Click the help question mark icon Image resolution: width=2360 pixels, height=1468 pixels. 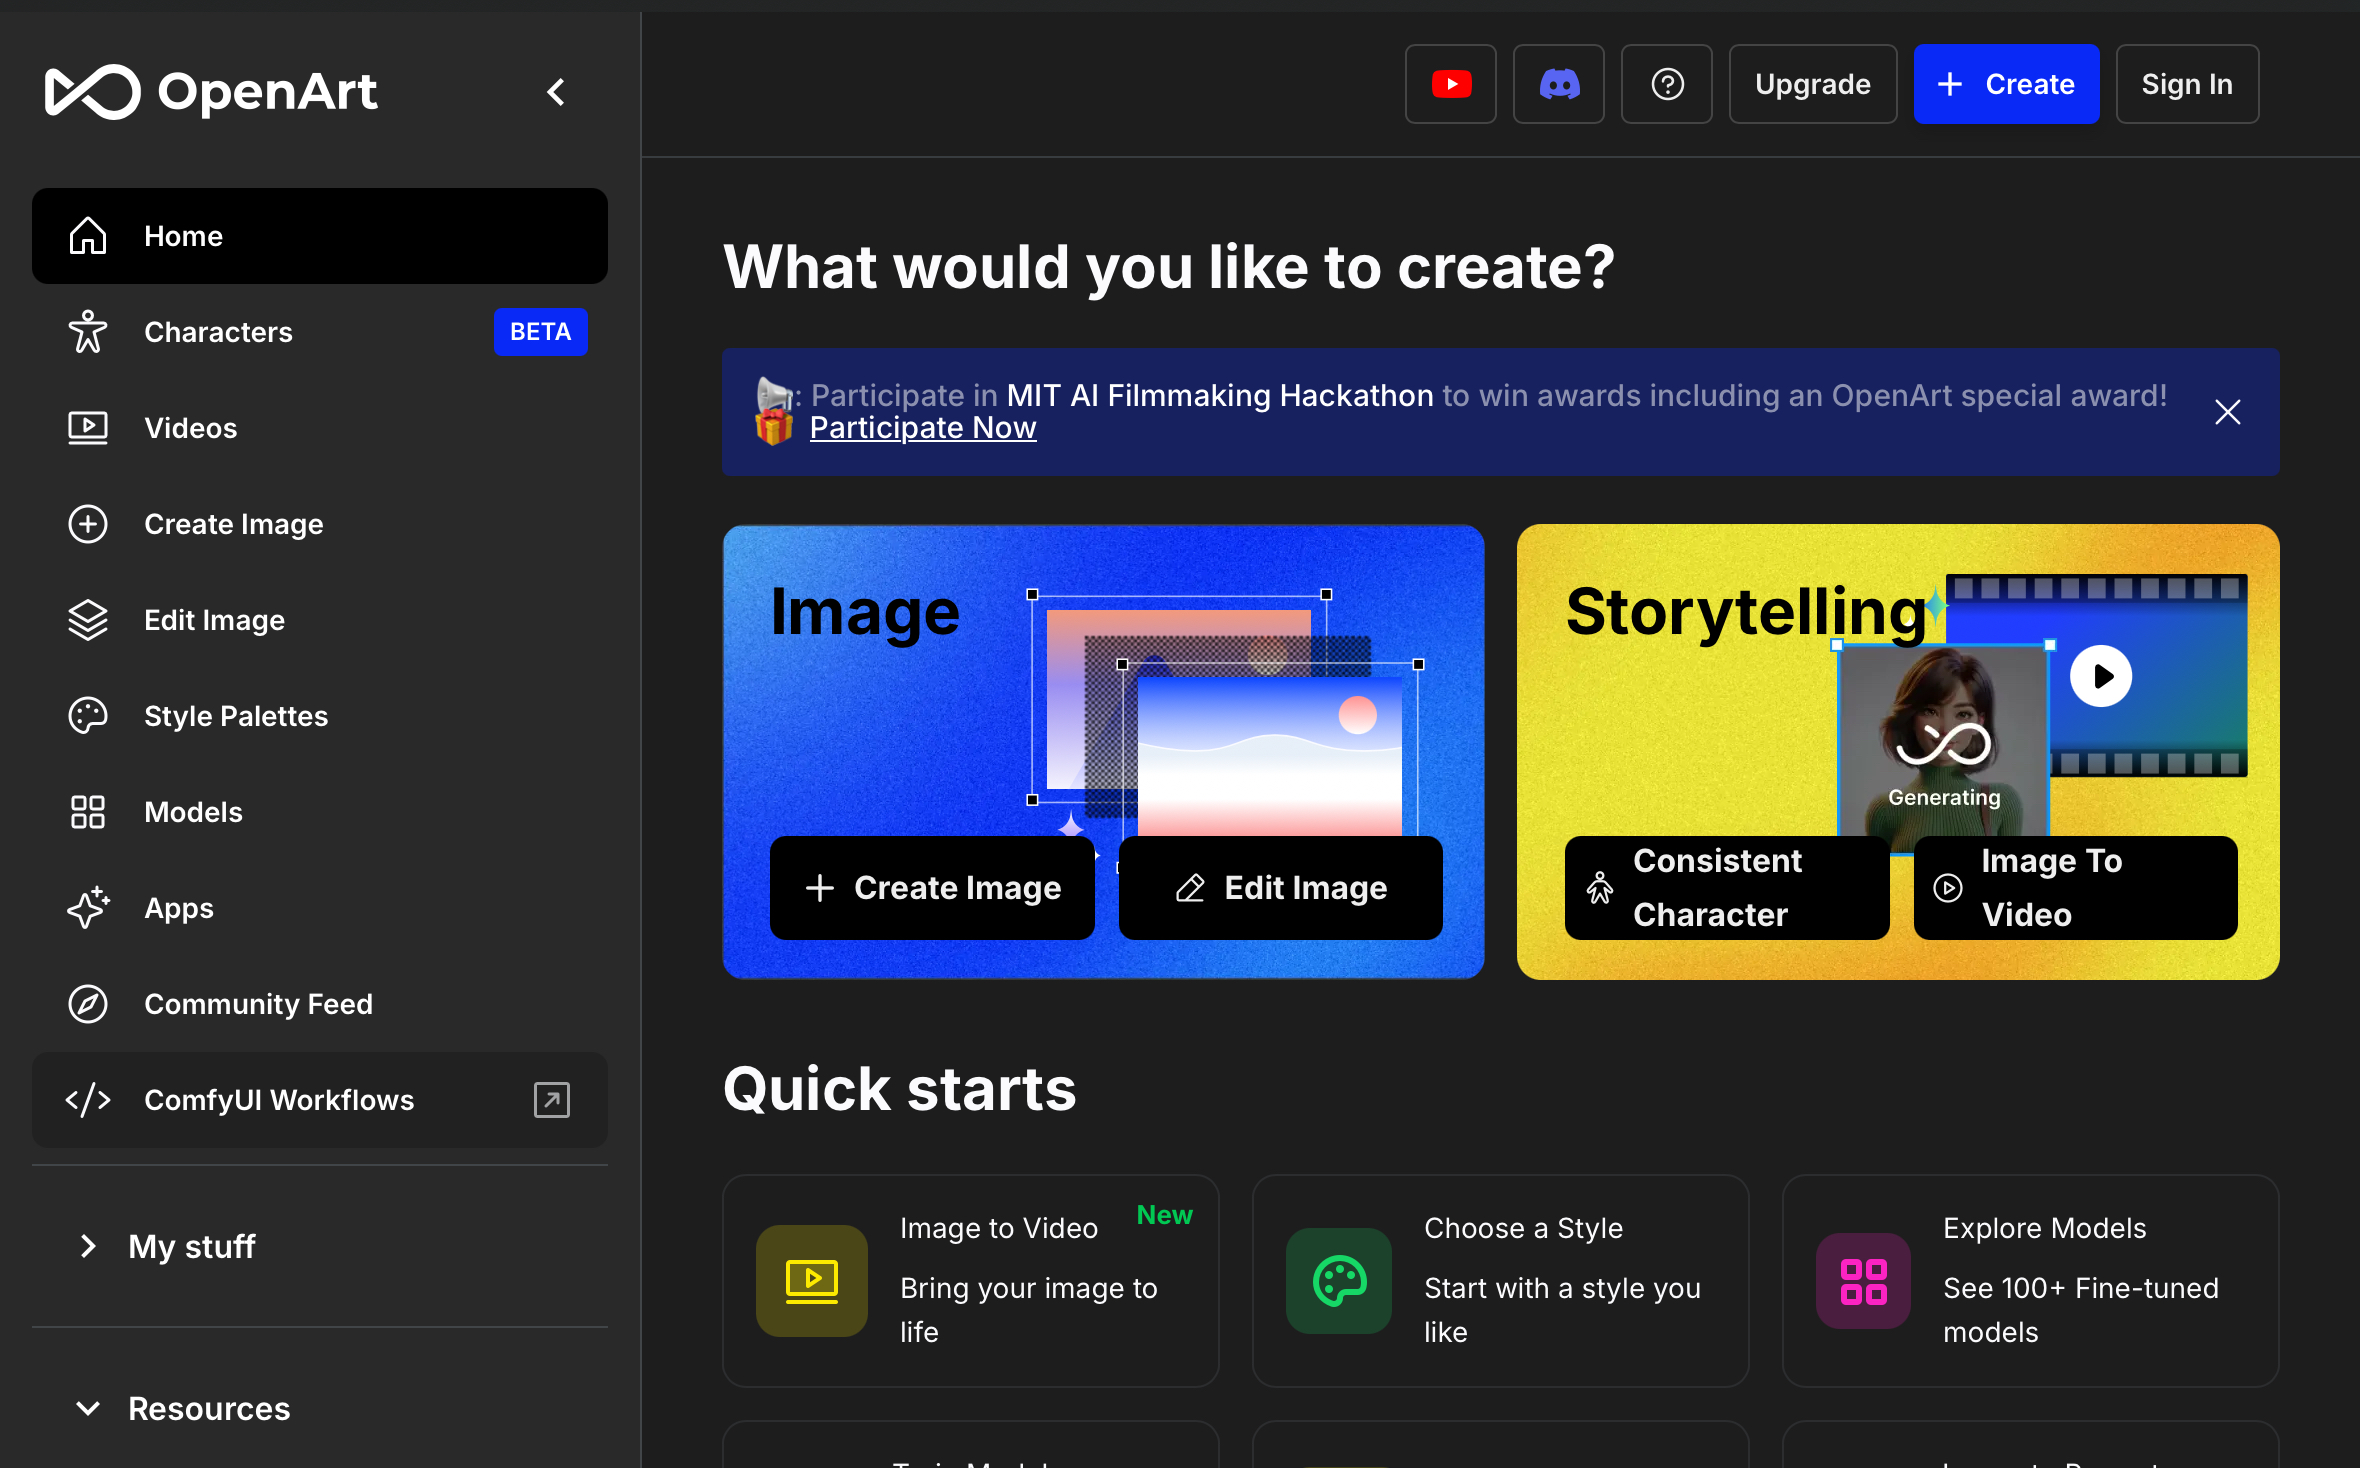point(1667,84)
